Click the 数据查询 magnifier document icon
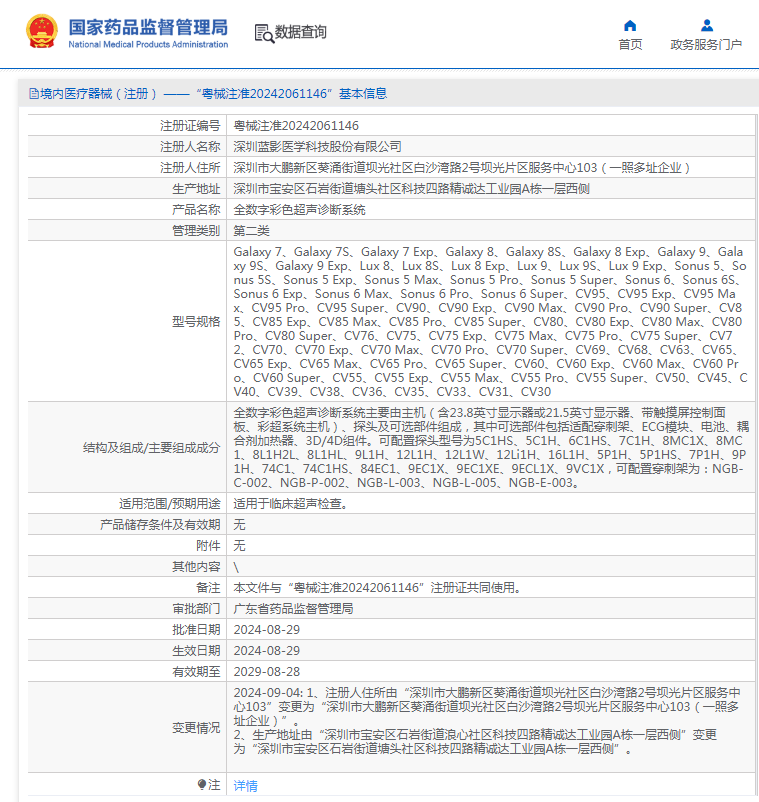 (263, 33)
